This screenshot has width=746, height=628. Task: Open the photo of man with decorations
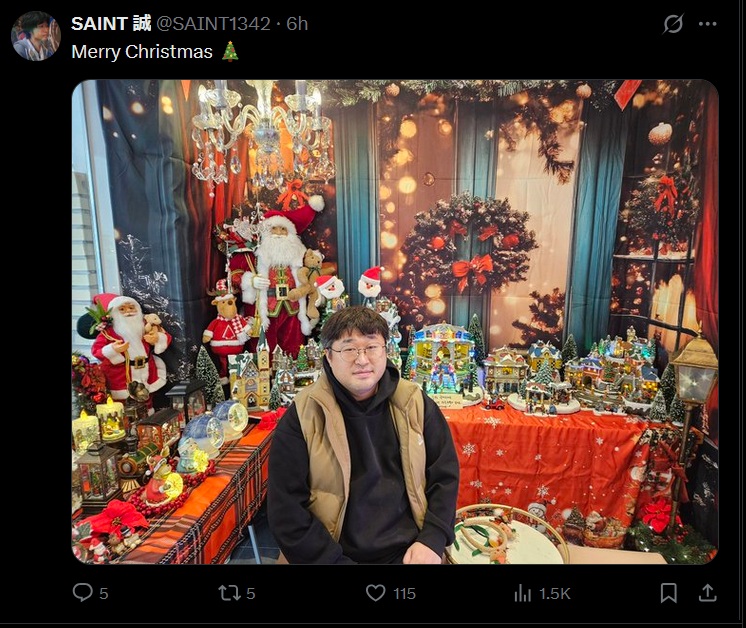click(395, 322)
